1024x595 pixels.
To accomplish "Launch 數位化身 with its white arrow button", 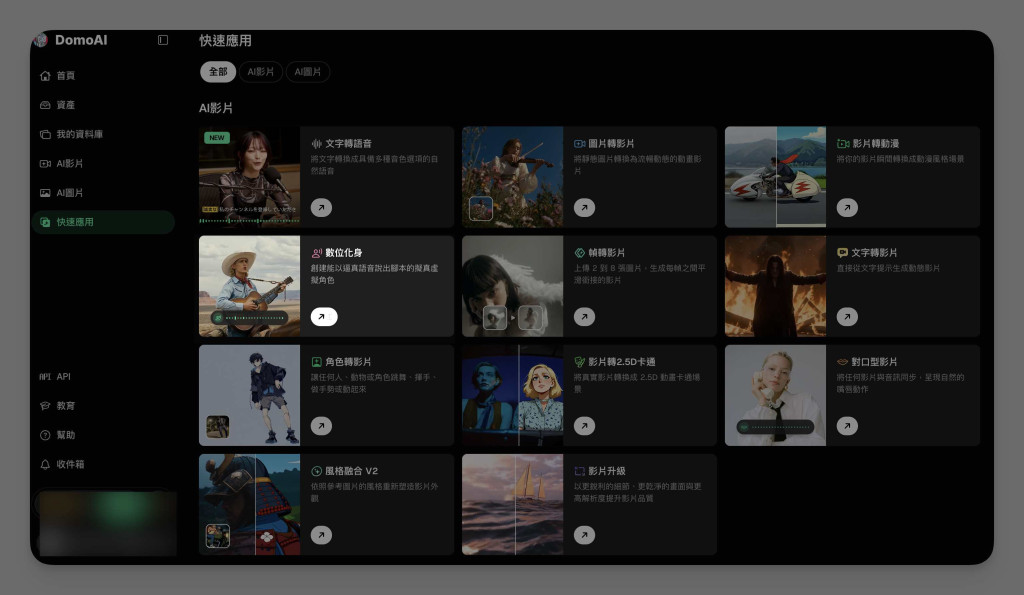I will pyautogui.click(x=324, y=317).
